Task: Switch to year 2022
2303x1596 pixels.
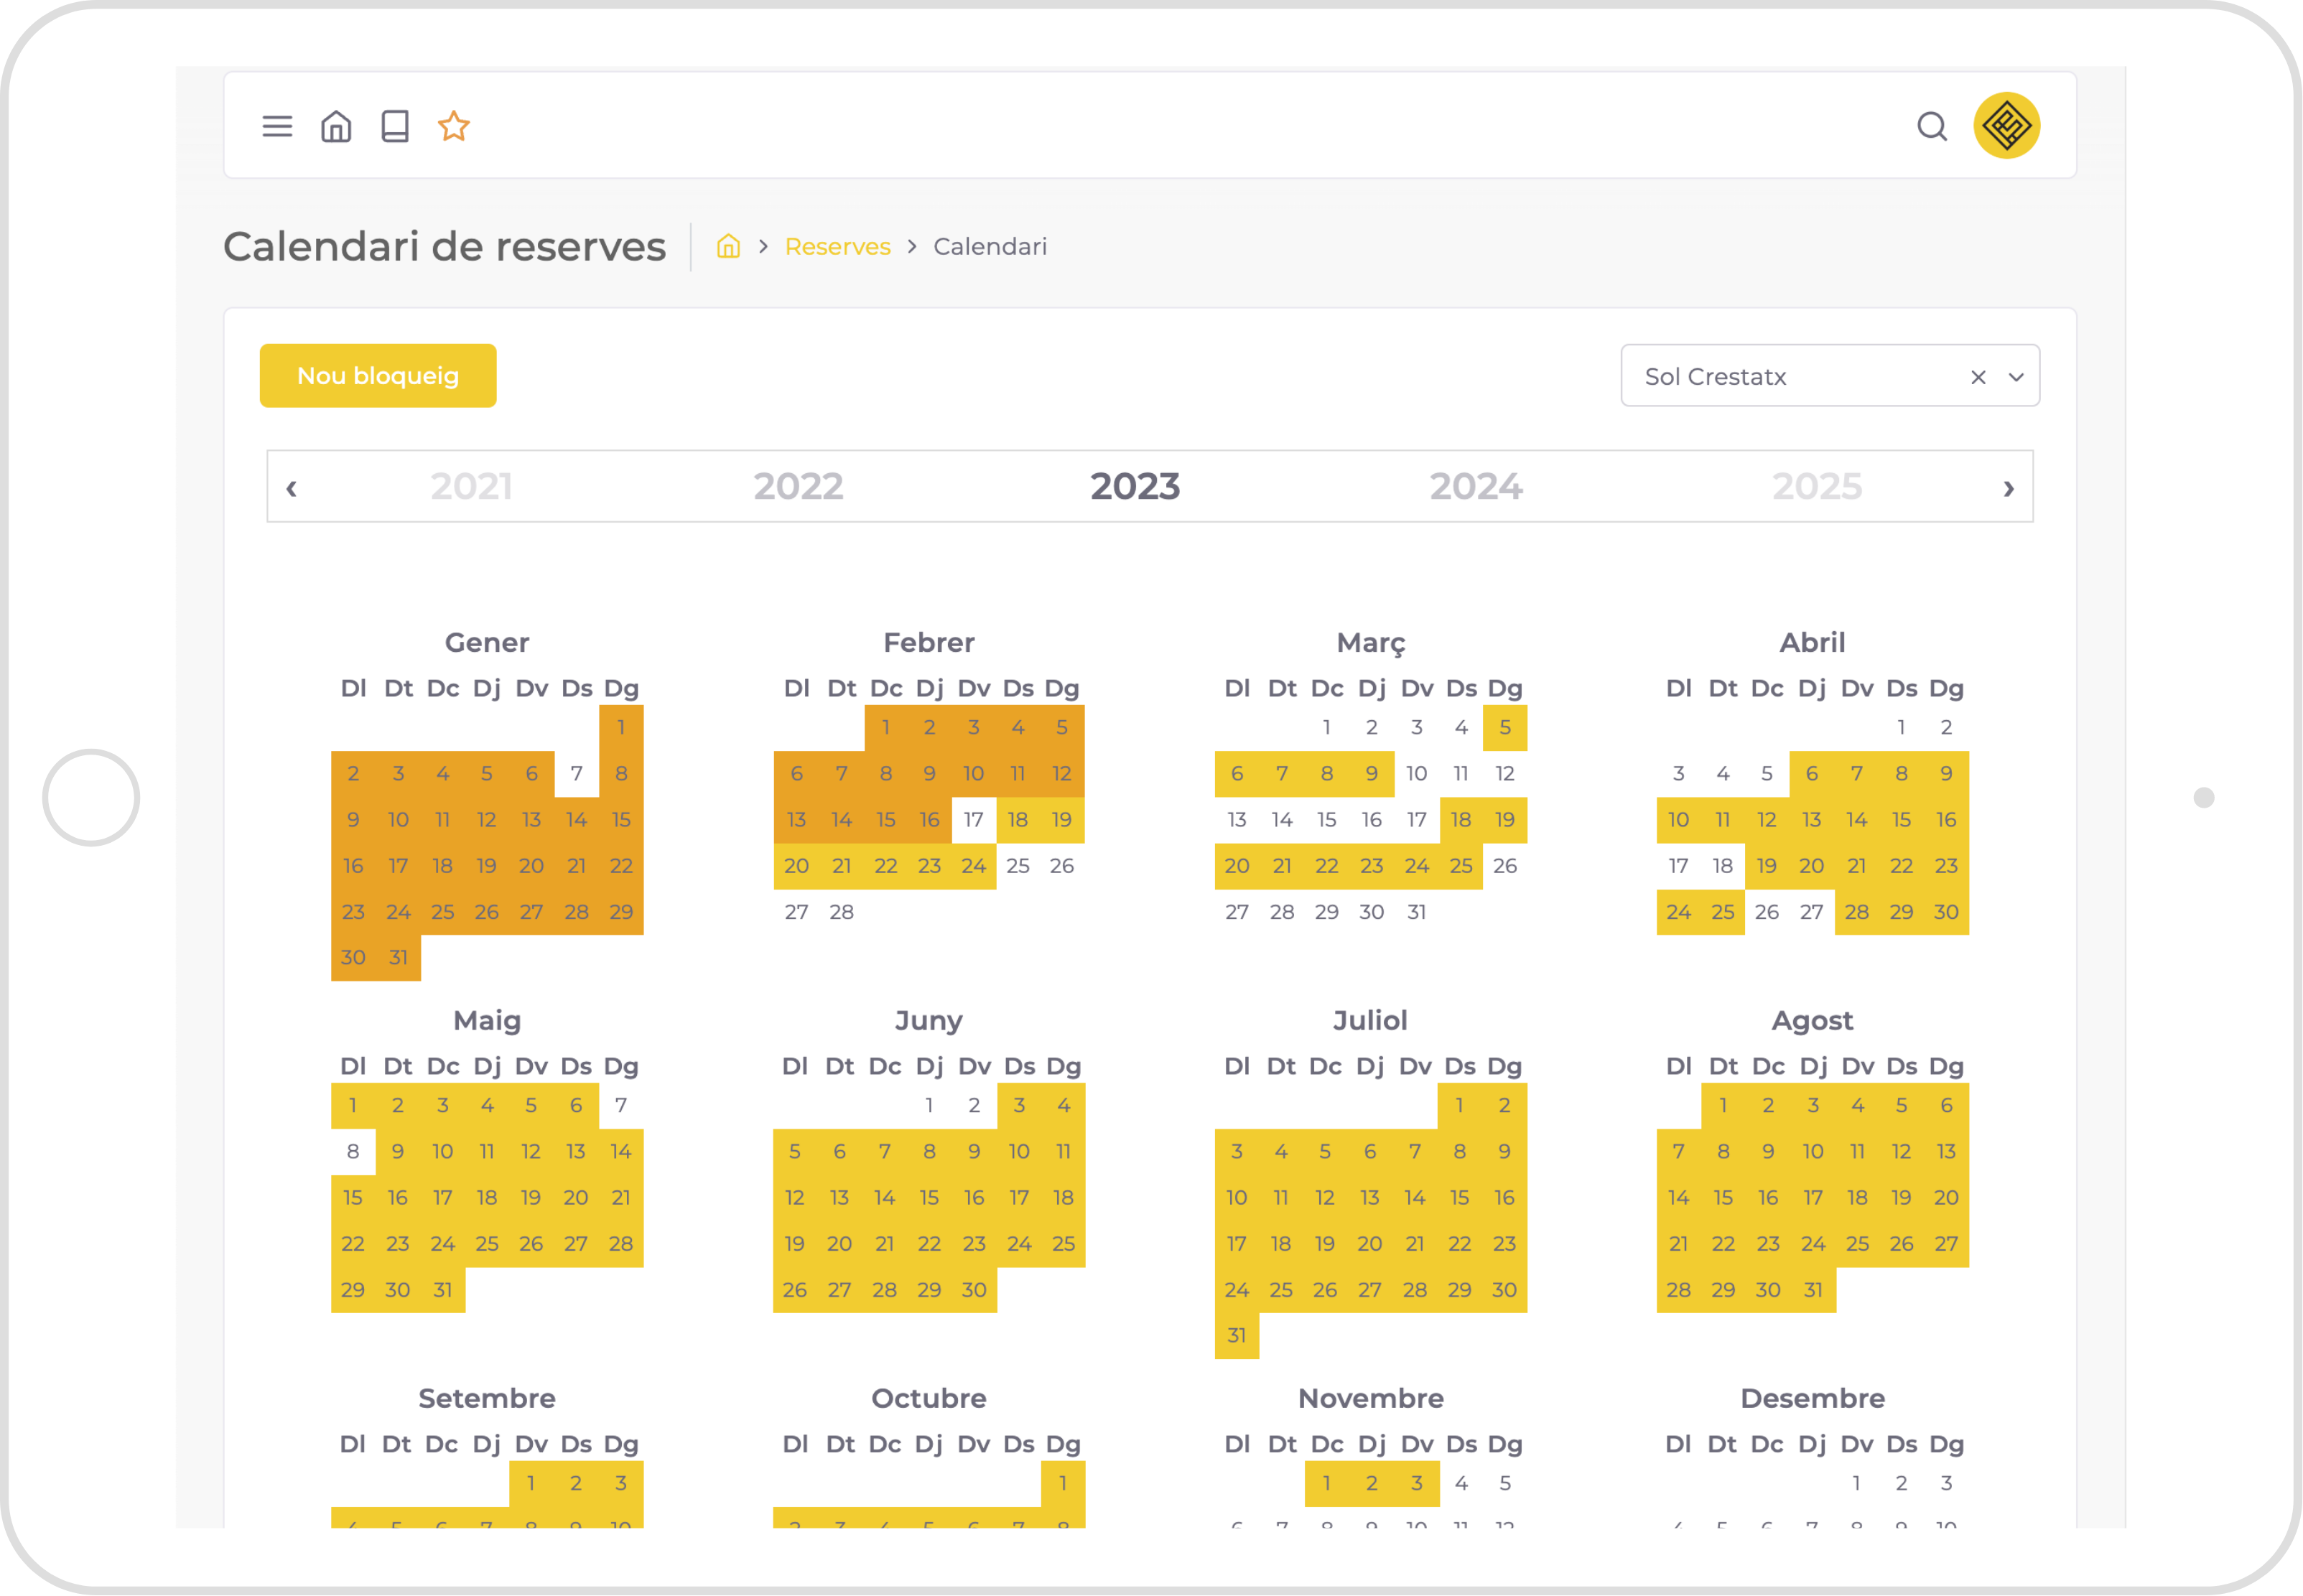Action: tap(798, 487)
